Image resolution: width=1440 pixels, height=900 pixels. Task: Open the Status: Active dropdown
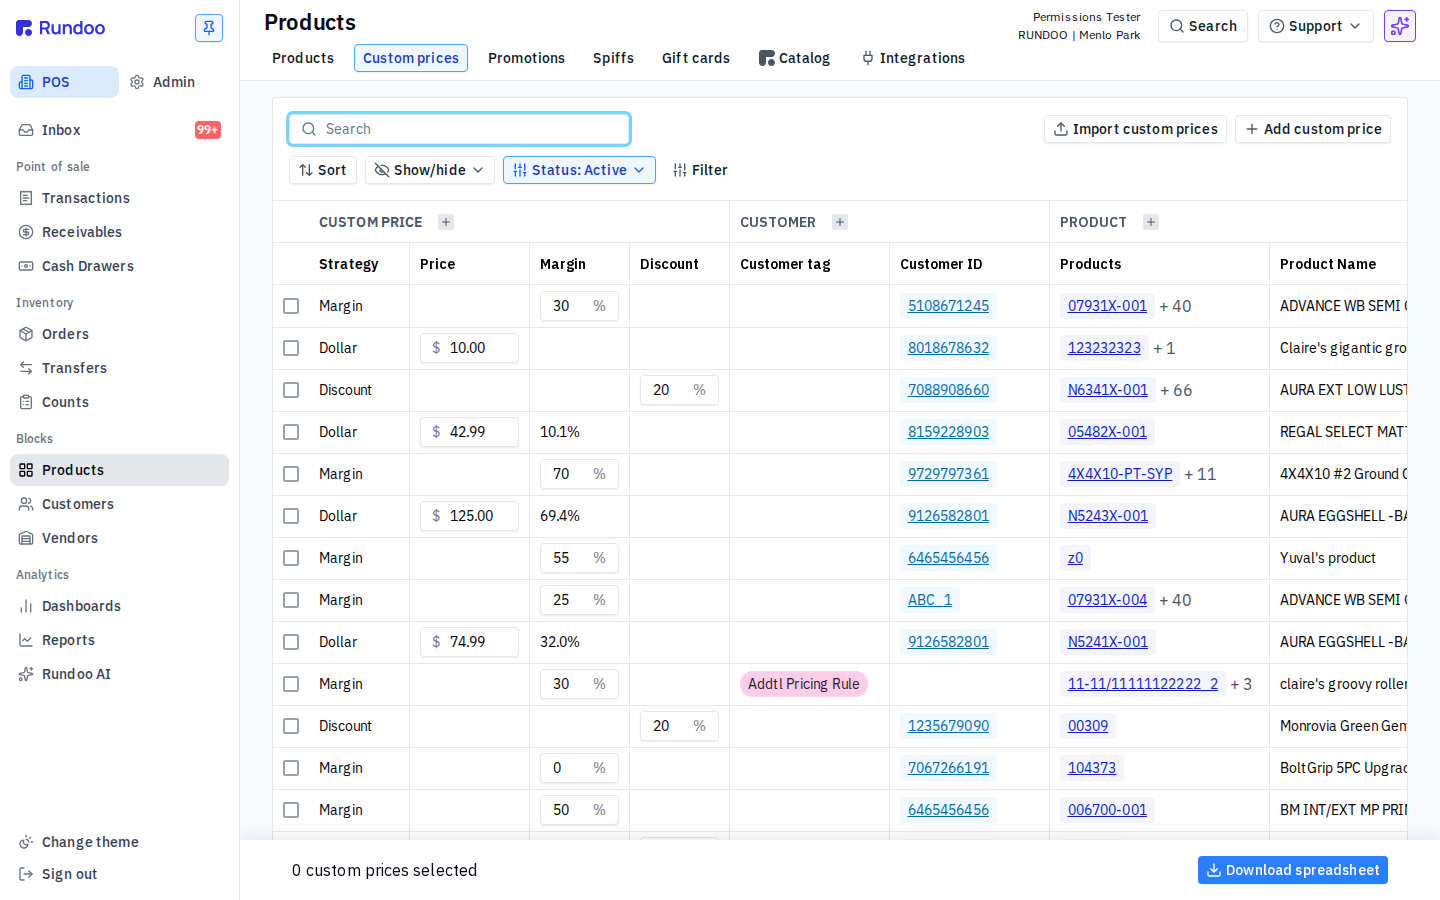click(579, 170)
